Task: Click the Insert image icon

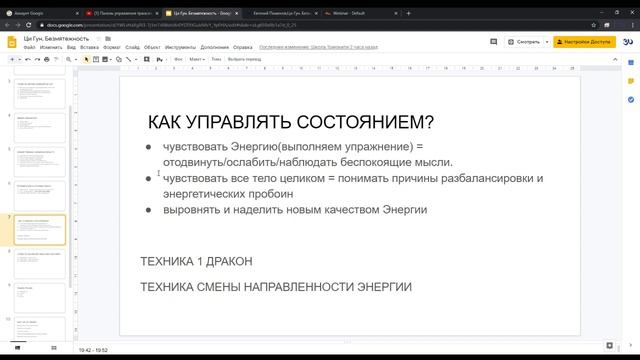Action: pos(105,59)
